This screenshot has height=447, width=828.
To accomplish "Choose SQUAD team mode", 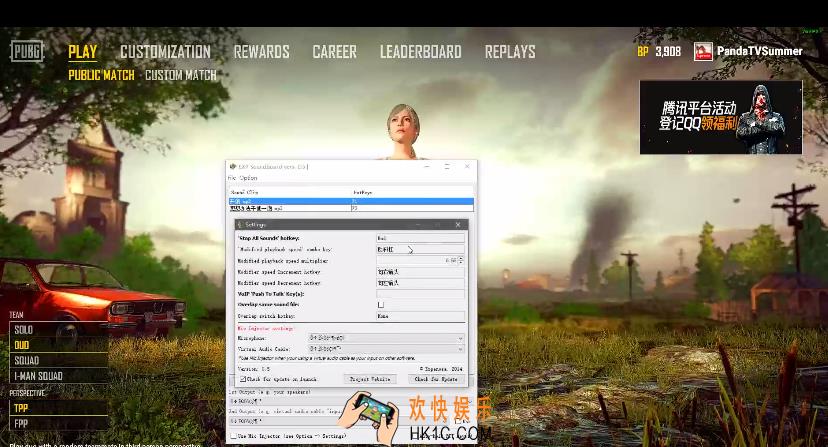I will pos(58,360).
